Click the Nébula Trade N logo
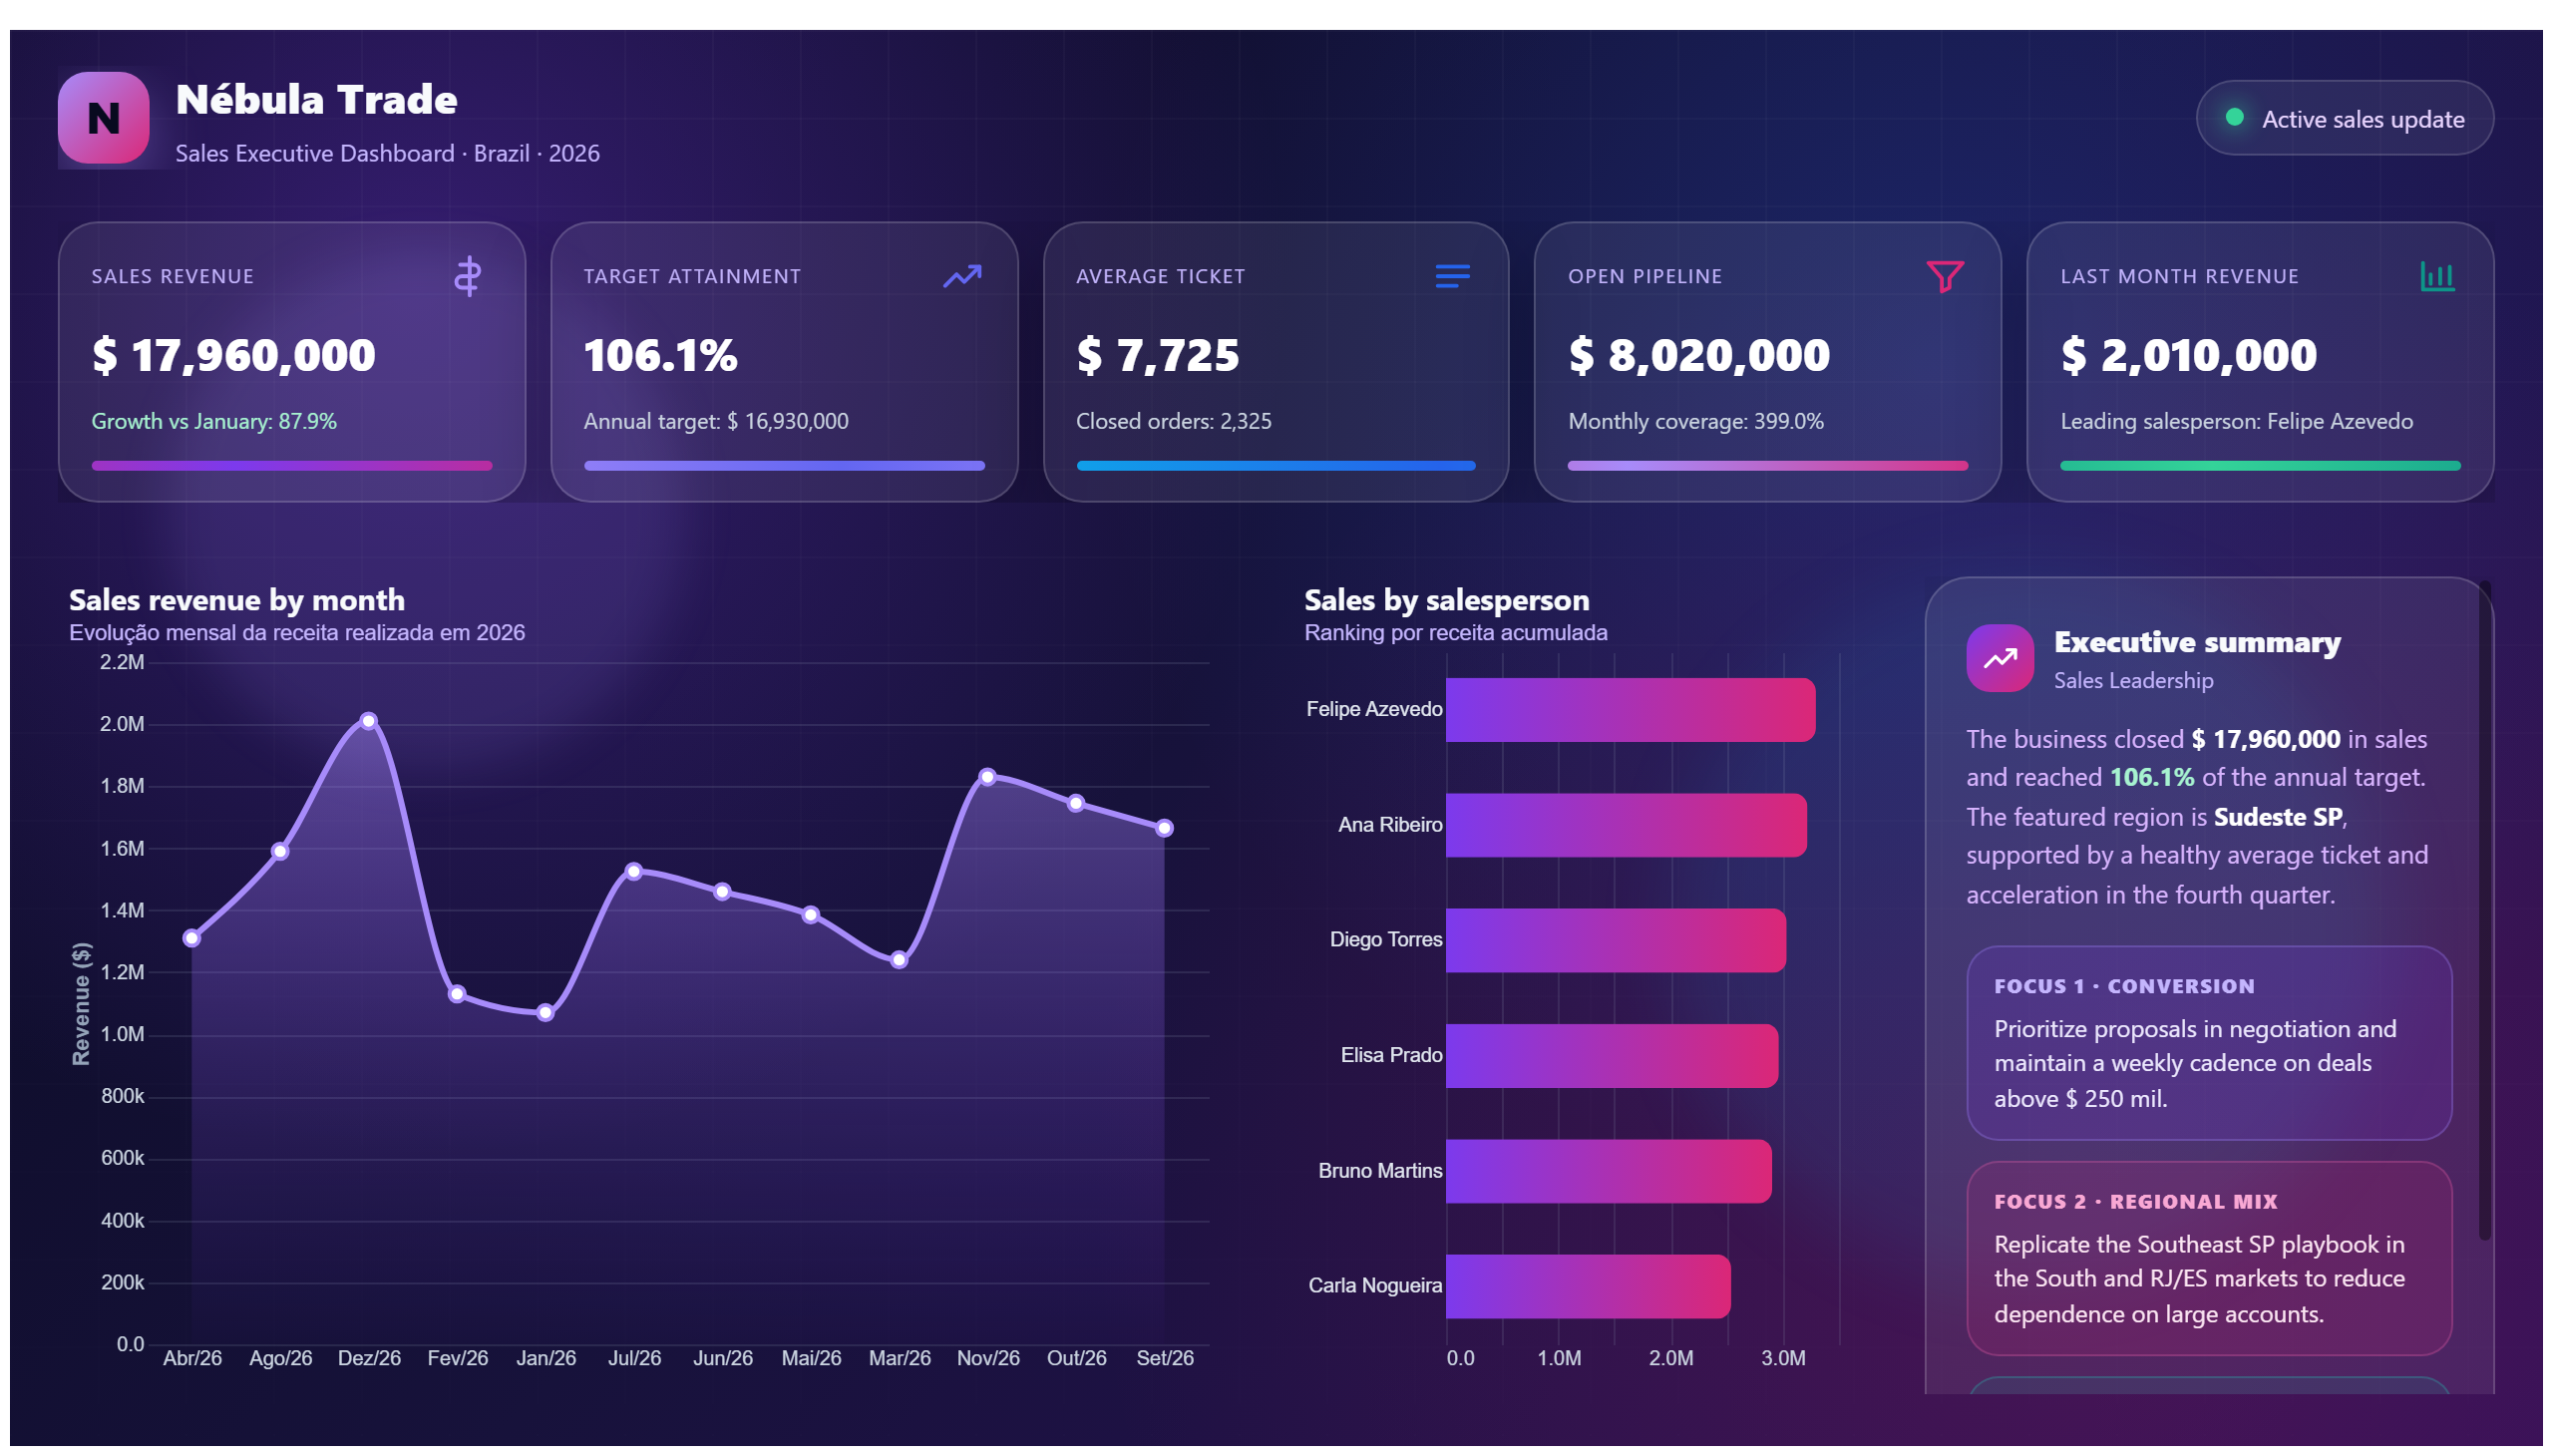2553x1456 pixels. pos(103,118)
